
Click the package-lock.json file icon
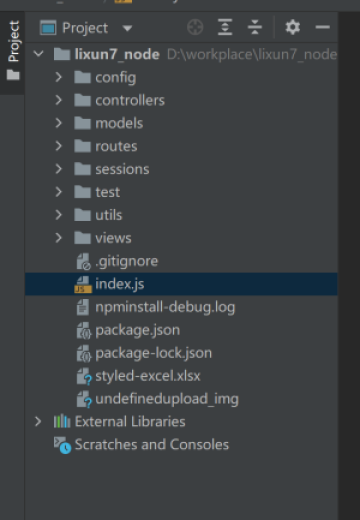click(84, 353)
